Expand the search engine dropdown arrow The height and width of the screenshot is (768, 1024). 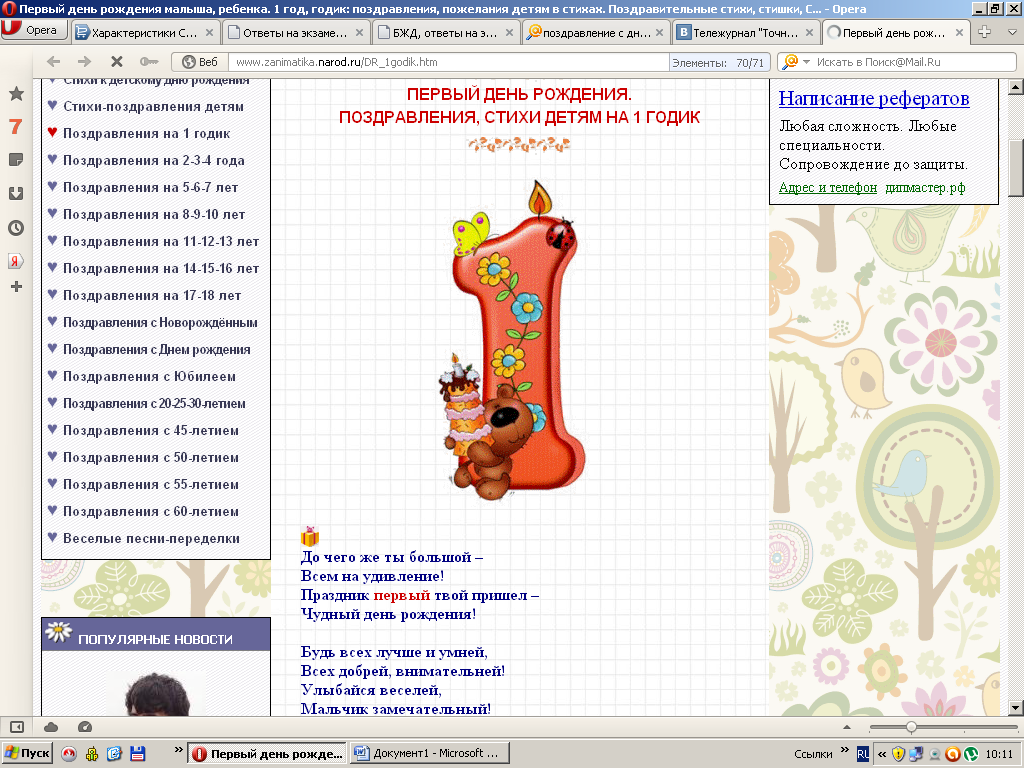click(806, 62)
